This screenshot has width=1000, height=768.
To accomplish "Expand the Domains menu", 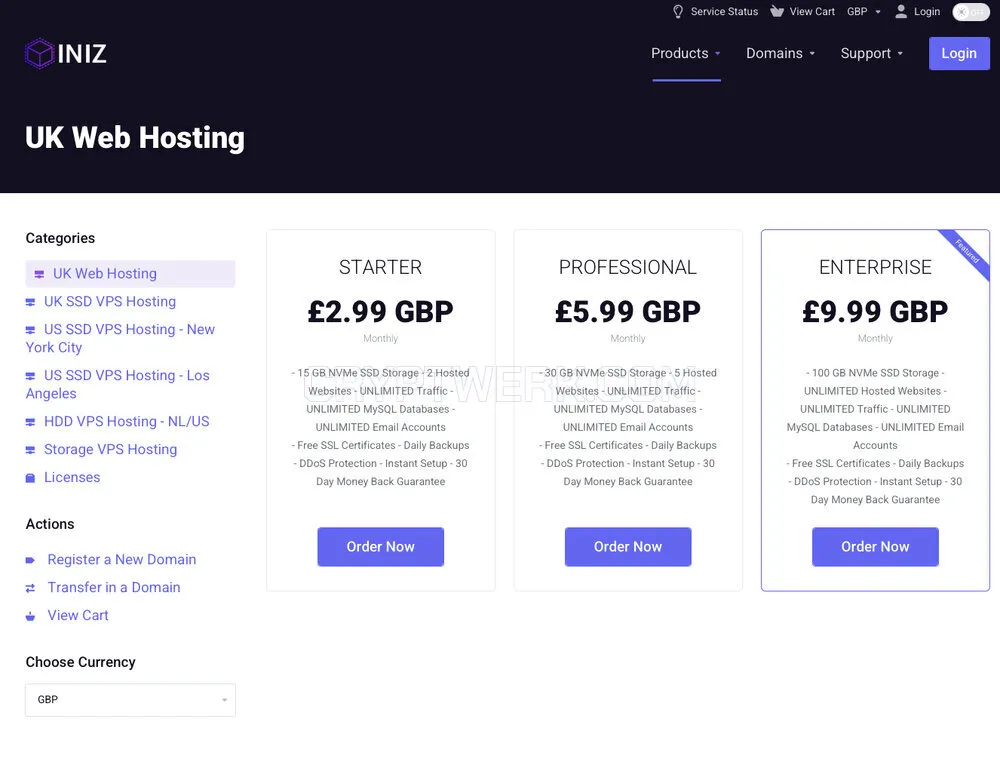I will tap(781, 54).
